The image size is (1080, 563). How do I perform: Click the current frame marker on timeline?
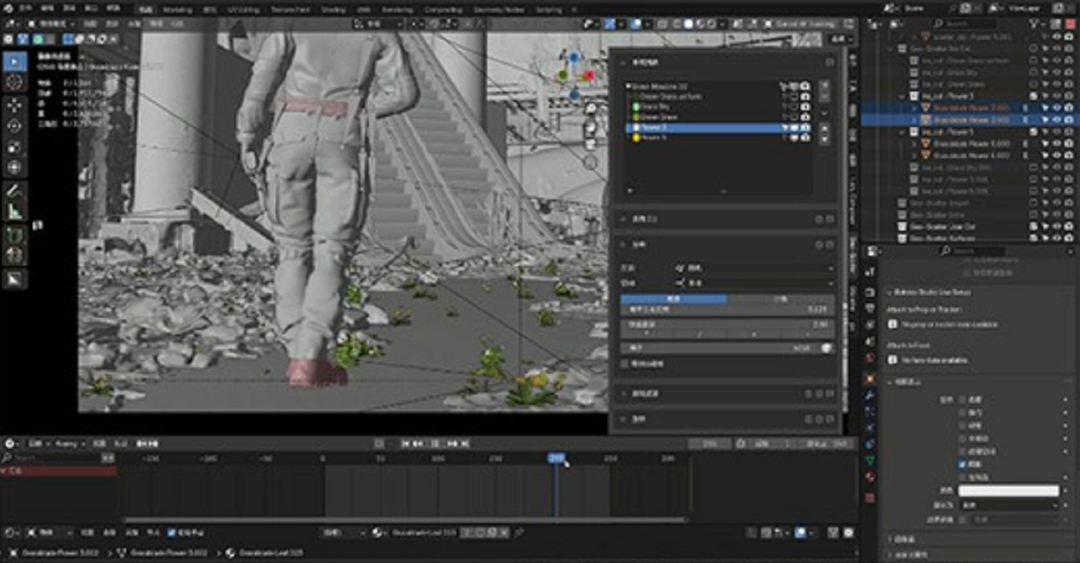point(556,458)
